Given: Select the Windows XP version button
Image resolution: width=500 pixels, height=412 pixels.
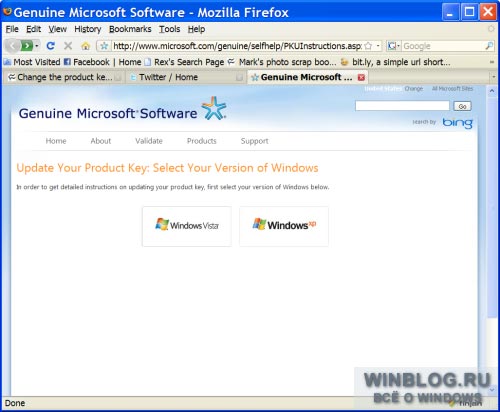Looking at the screenshot, I should [x=284, y=226].
